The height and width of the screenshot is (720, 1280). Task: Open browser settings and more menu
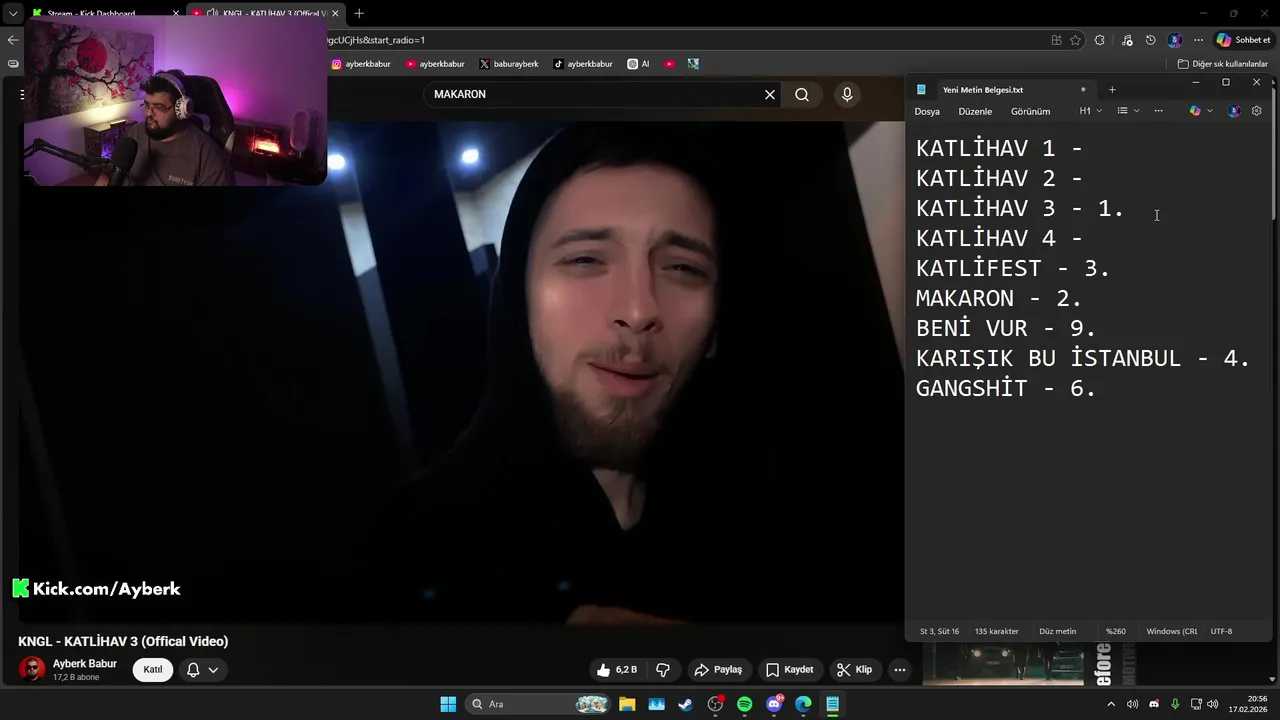pos(1198,40)
